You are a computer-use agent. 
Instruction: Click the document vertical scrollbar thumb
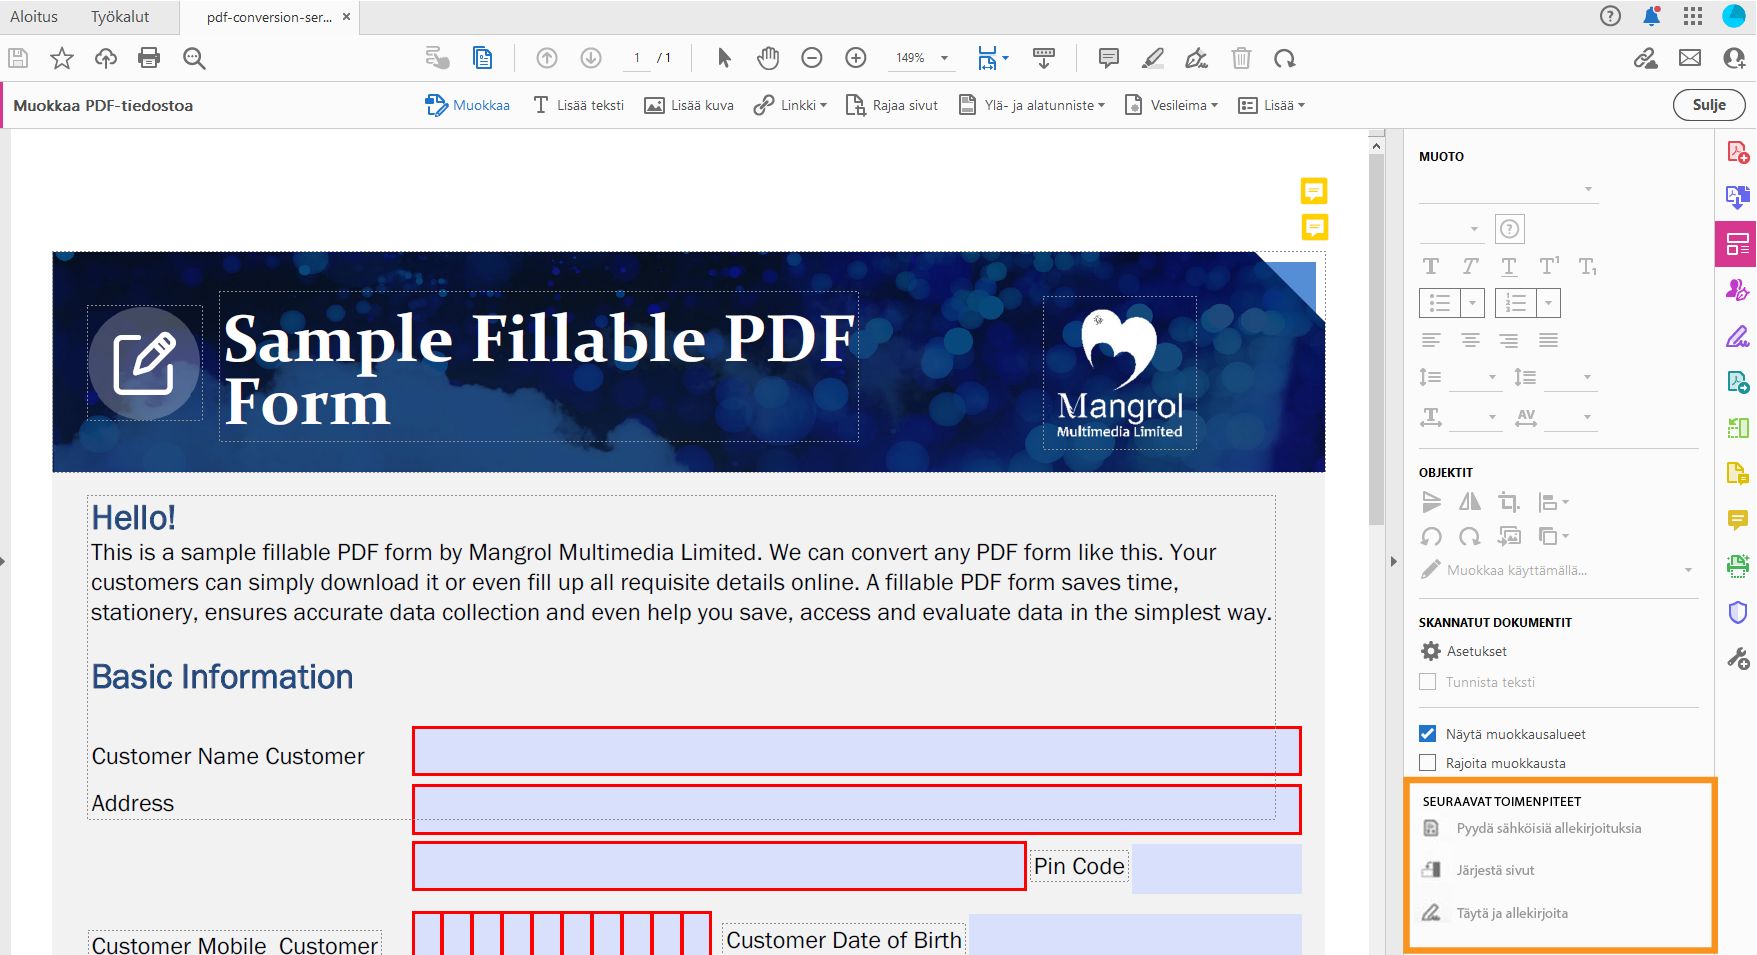pos(1376,340)
